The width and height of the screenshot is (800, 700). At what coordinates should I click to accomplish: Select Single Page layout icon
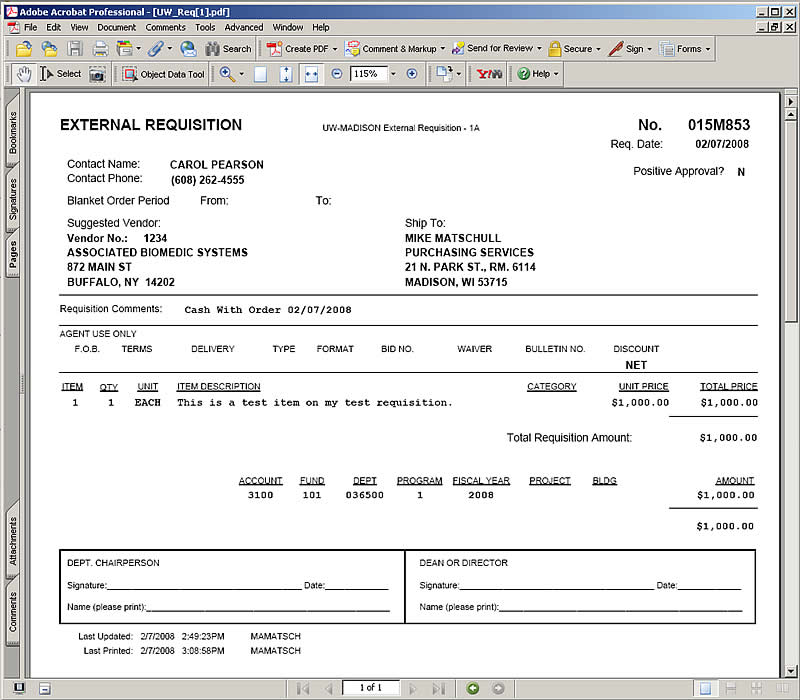coord(705,689)
